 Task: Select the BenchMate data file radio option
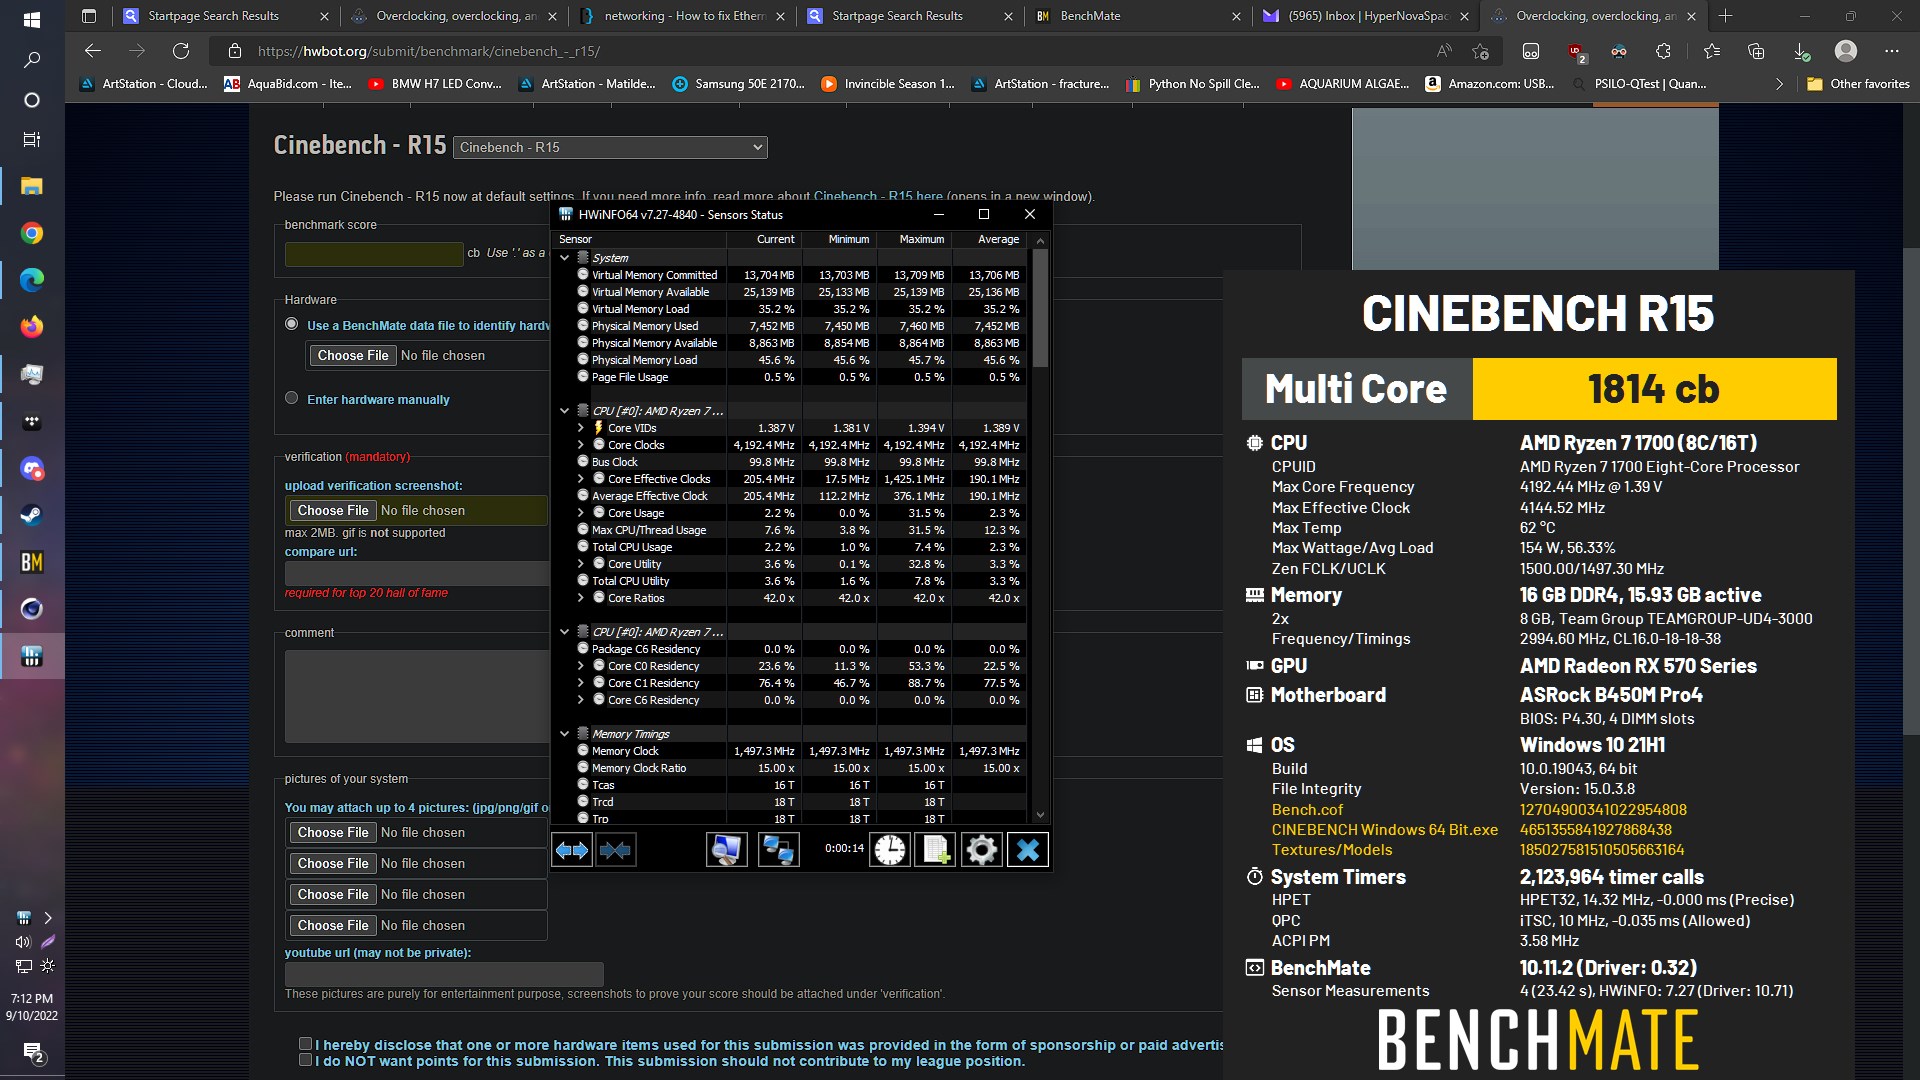pyautogui.click(x=292, y=324)
